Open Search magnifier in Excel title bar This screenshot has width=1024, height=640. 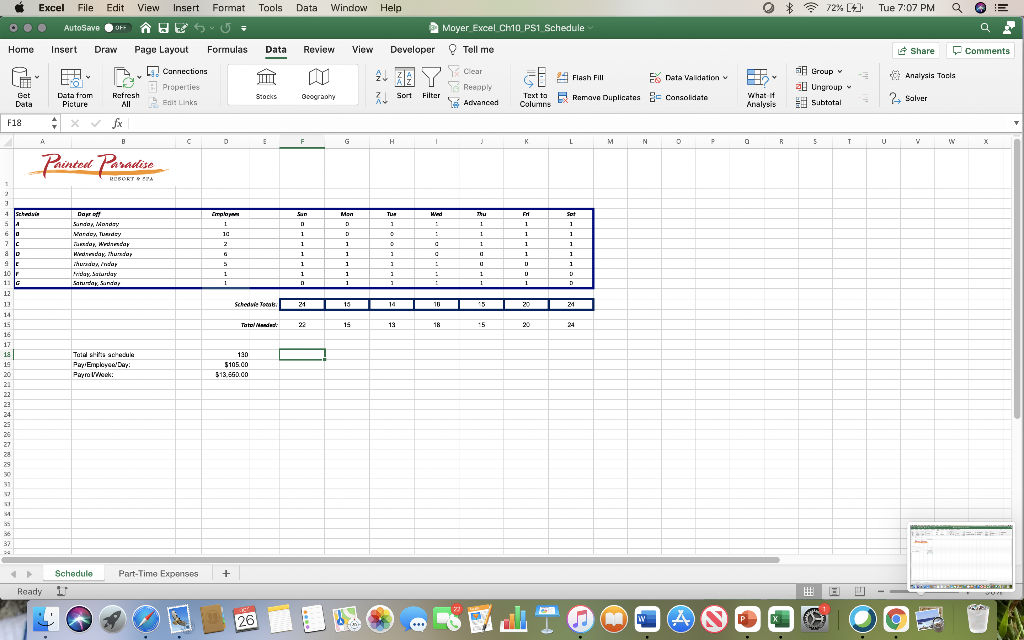tap(985, 27)
